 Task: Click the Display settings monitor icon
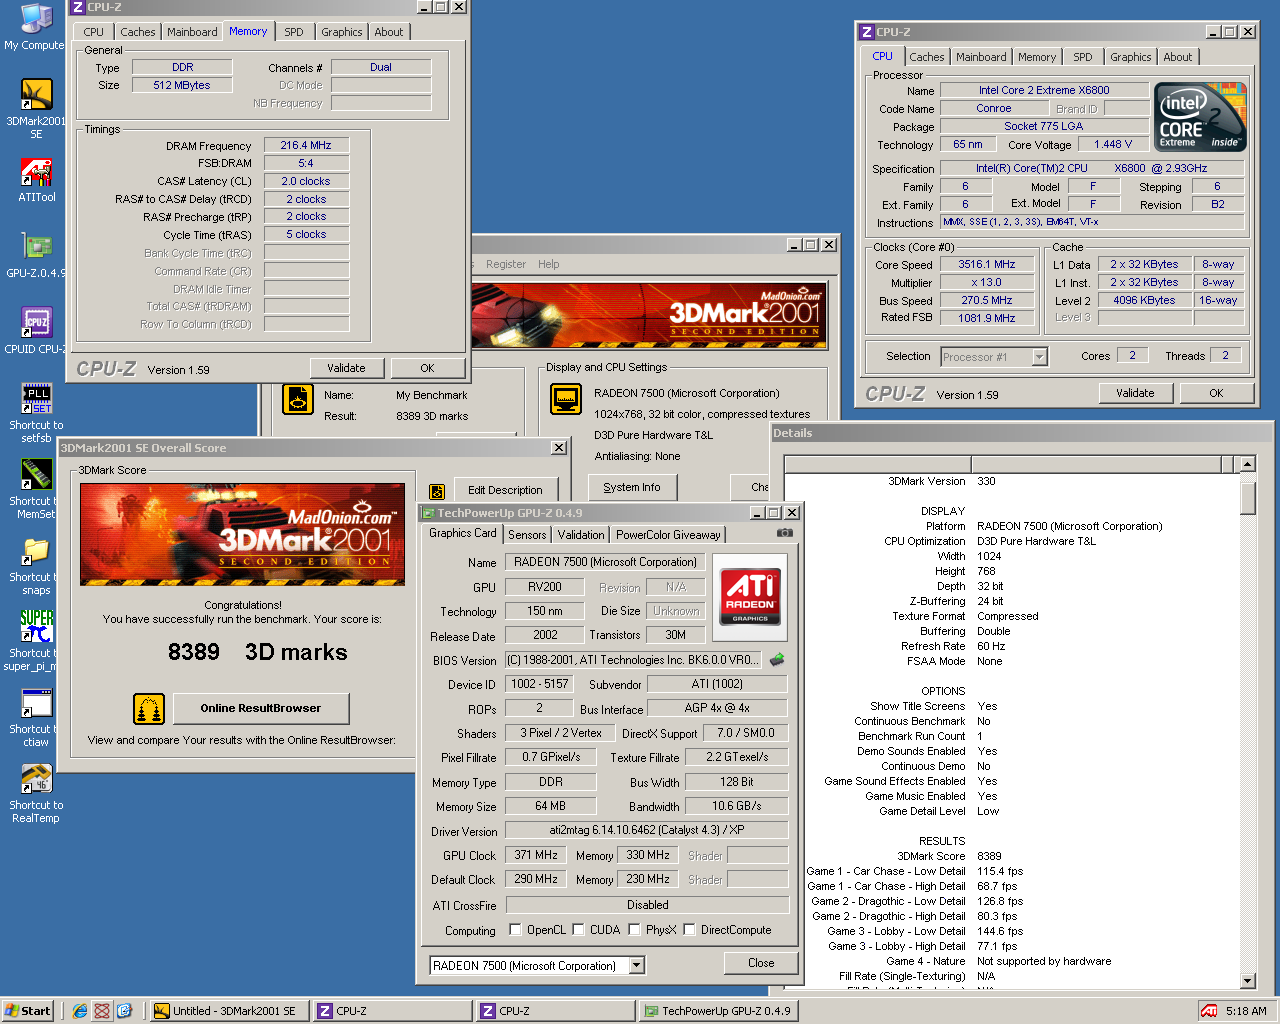click(565, 399)
